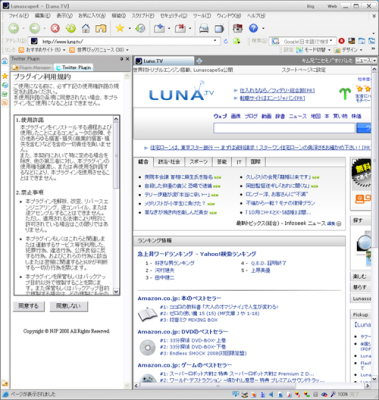Switch to the Twitter Plugin sidebar tab
The image size is (379, 400).
pos(74,67)
